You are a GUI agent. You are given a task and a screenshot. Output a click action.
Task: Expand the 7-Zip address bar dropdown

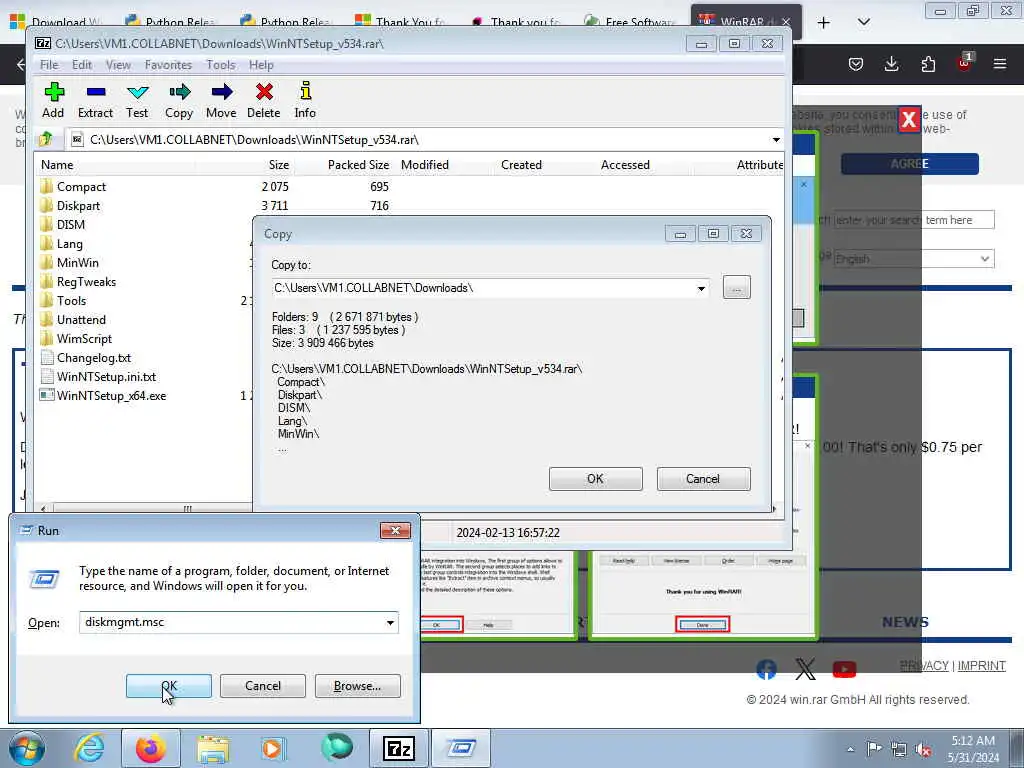coord(776,140)
